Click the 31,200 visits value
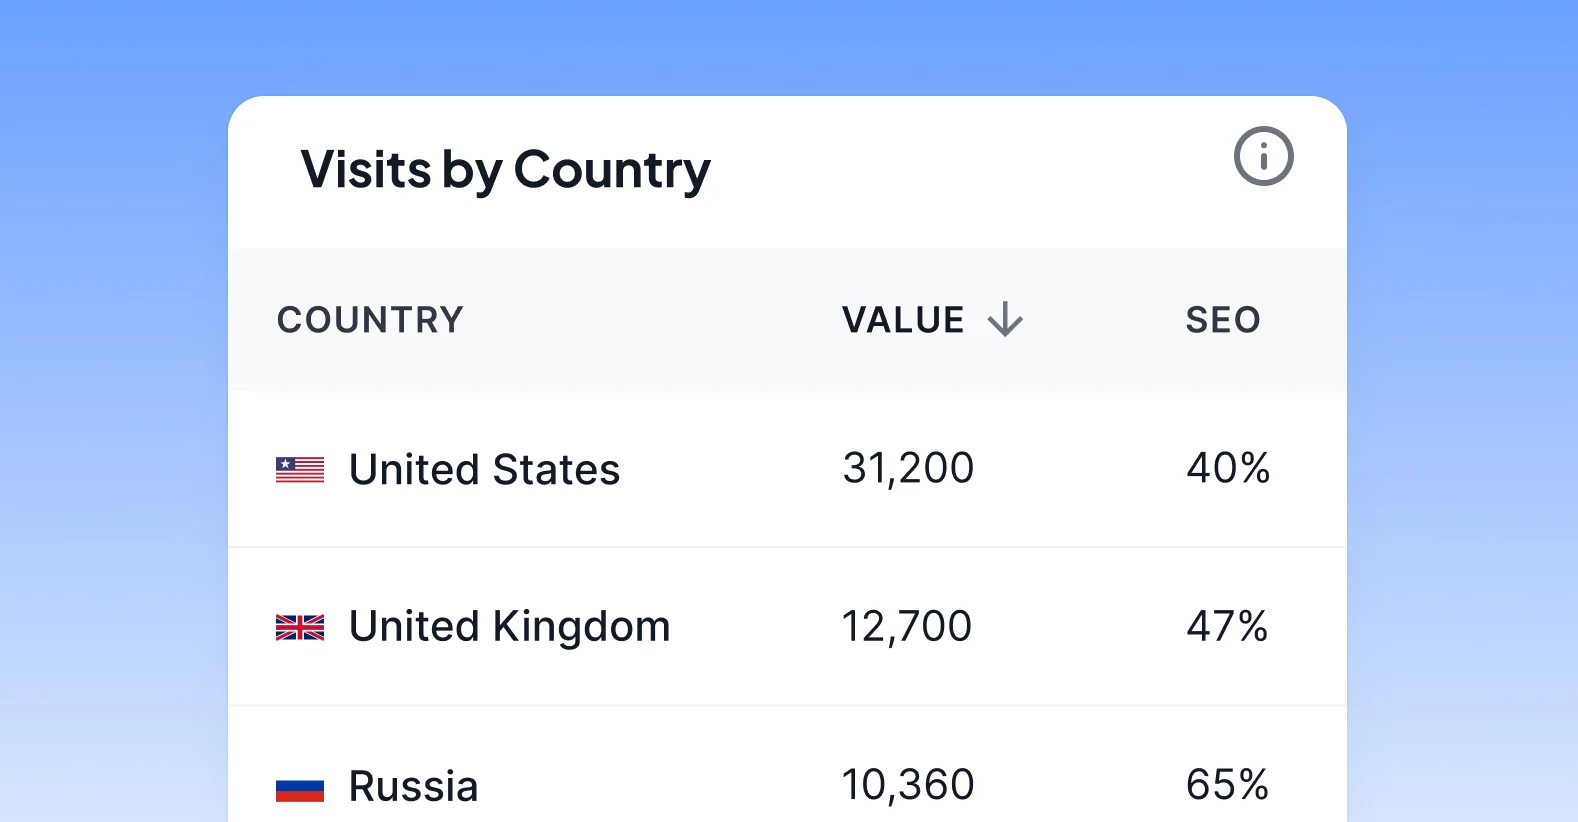 coord(908,468)
